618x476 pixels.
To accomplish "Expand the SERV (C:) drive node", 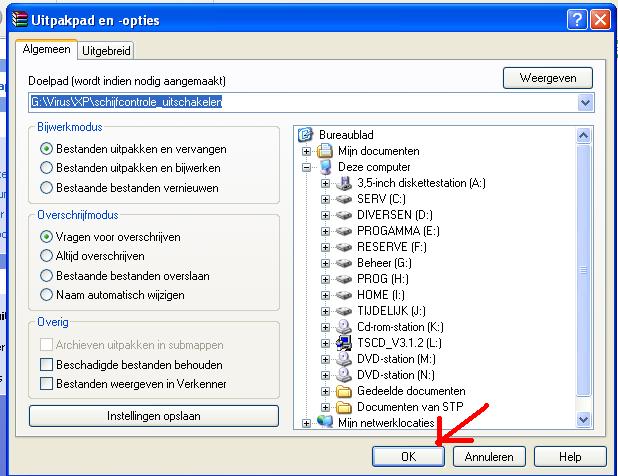I will (325, 199).
